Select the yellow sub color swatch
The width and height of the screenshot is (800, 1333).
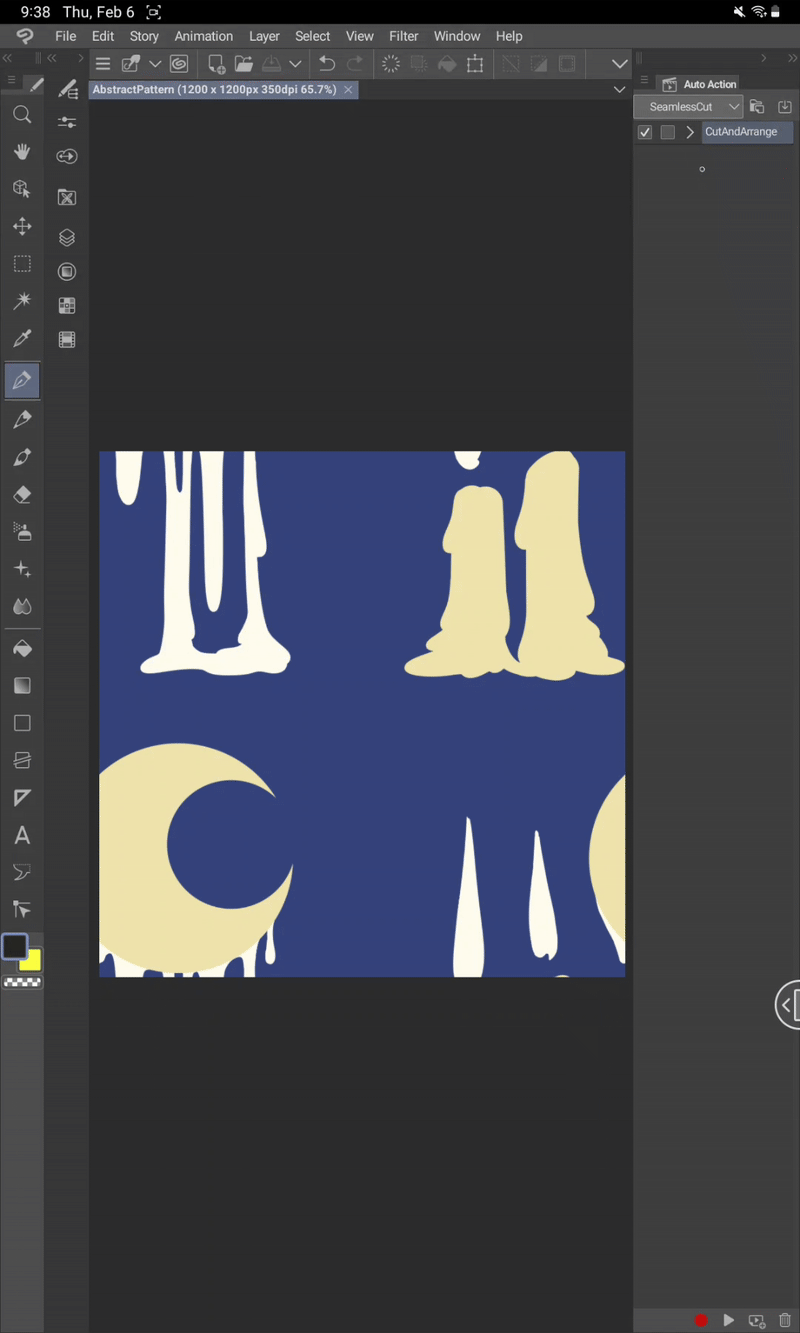click(32, 961)
